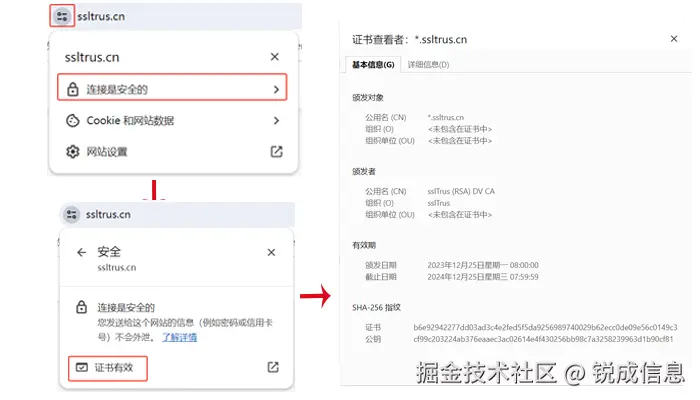Click the certificate icon beside 证书有效
Screen dimensions: 700x400
click(x=82, y=367)
